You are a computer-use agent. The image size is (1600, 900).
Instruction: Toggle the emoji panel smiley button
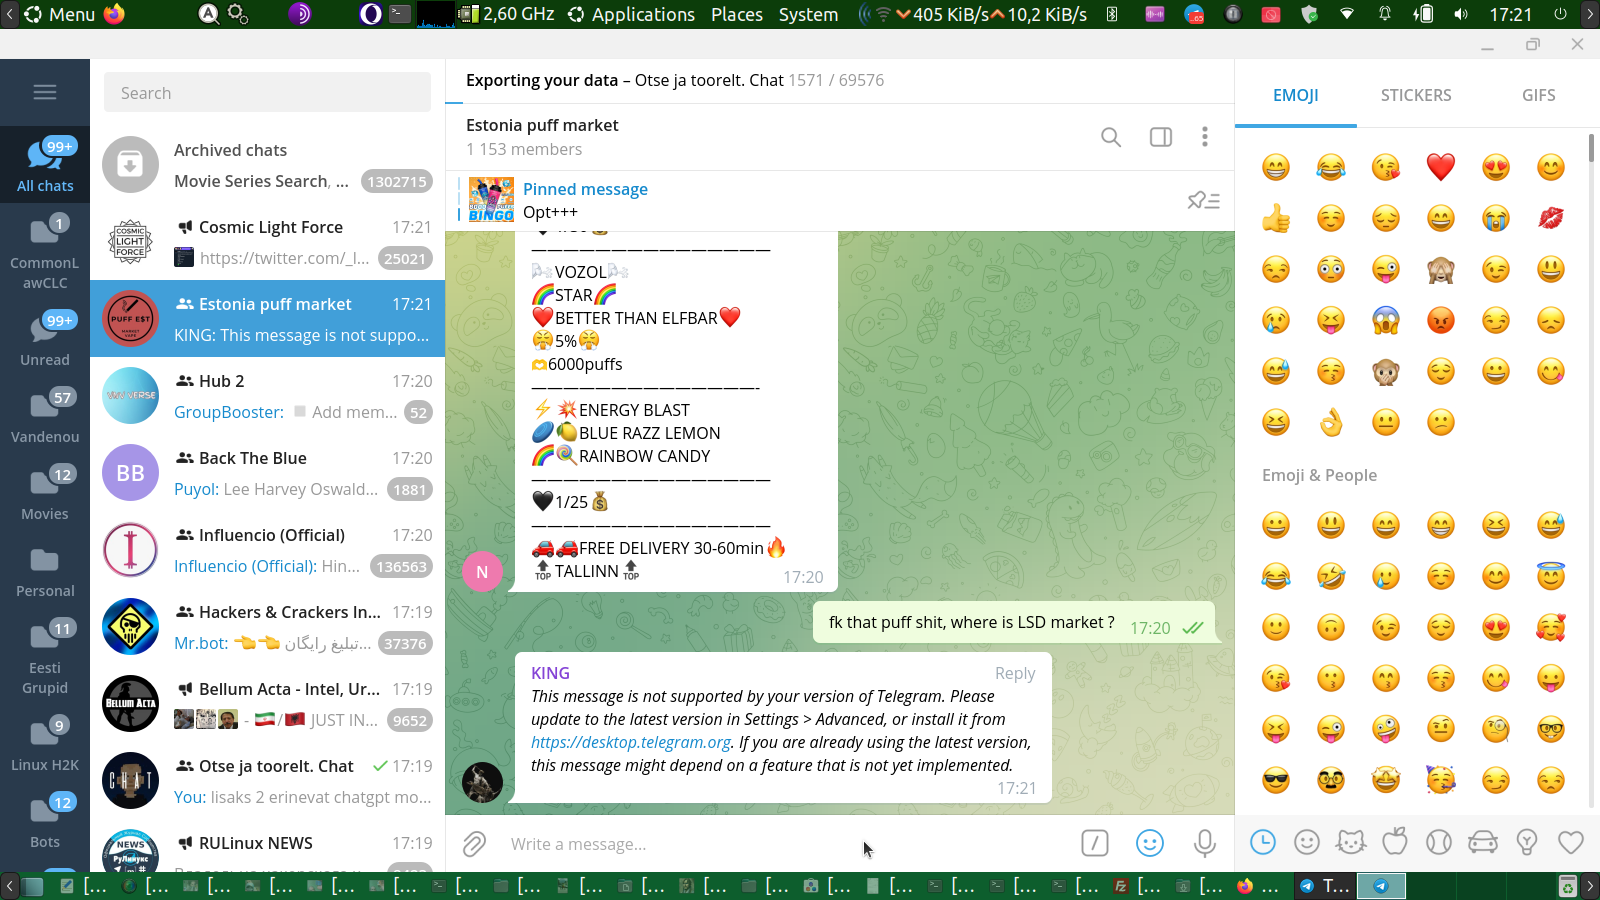pyautogui.click(x=1150, y=844)
